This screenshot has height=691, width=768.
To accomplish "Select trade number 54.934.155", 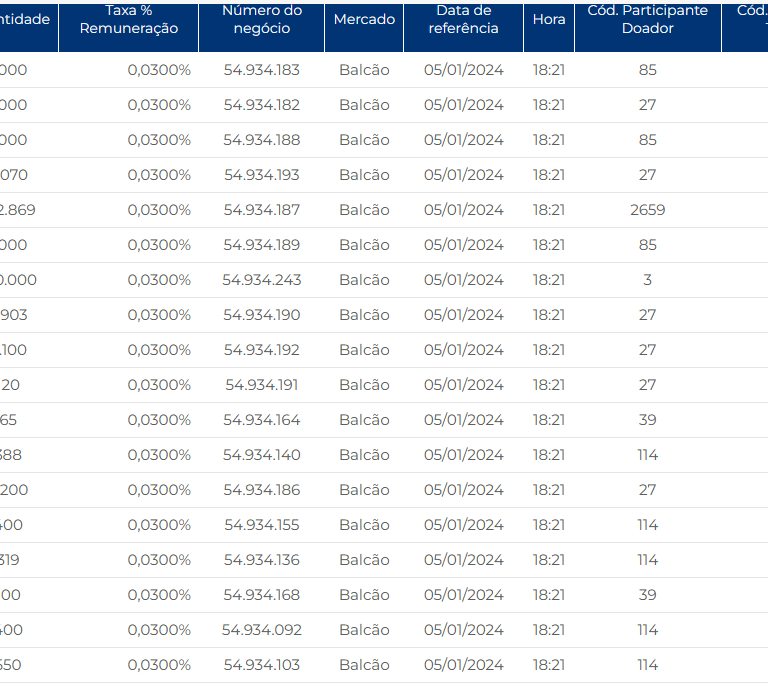I will pos(262,525).
